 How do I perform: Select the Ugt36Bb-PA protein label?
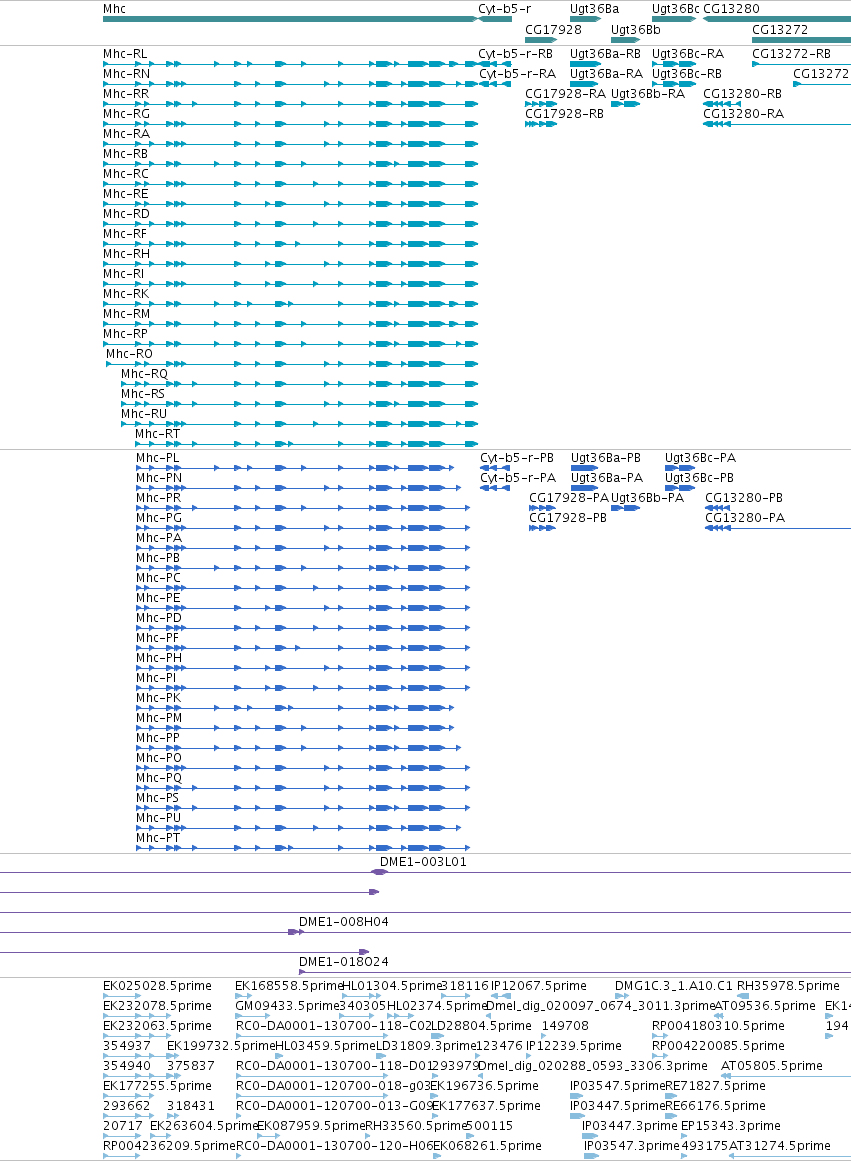(x=647, y=498)
